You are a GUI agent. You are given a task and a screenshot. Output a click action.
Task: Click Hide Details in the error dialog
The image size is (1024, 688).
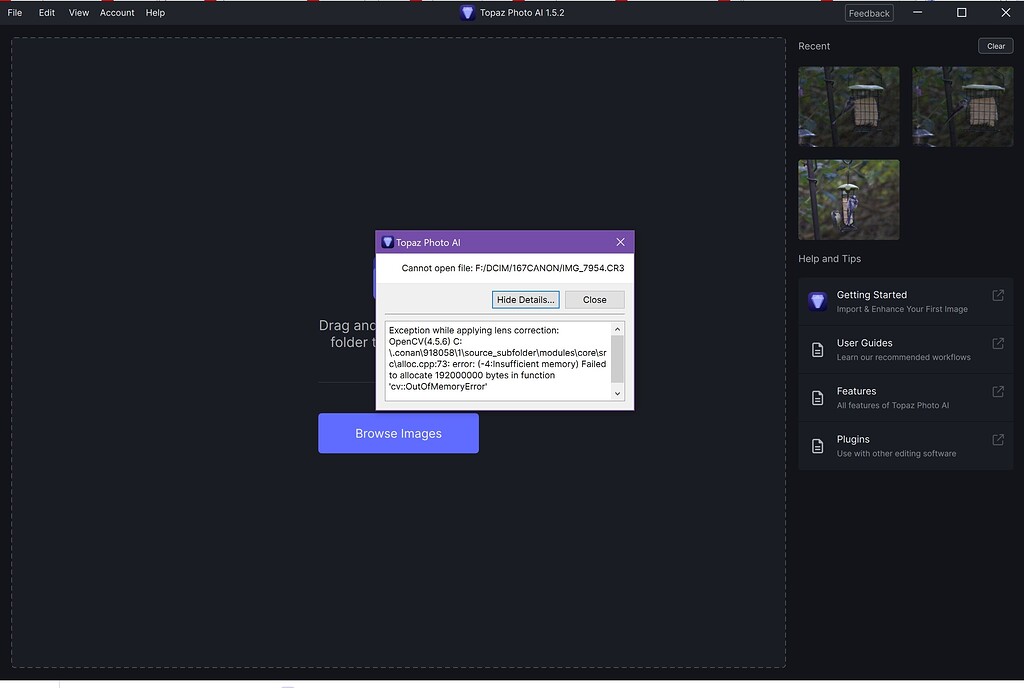click(525, 300)
